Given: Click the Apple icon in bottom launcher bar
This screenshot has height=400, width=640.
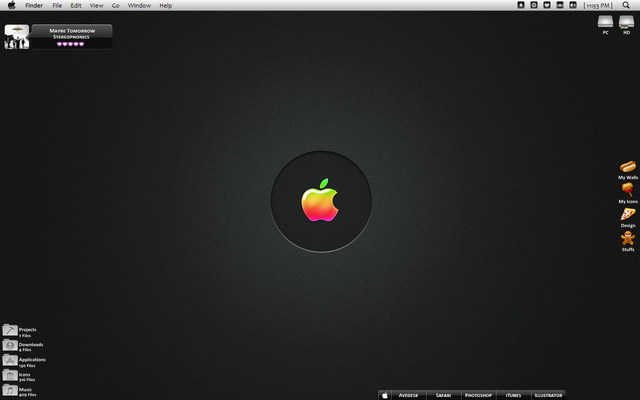Looking at the screenshot, I should 384,395.
